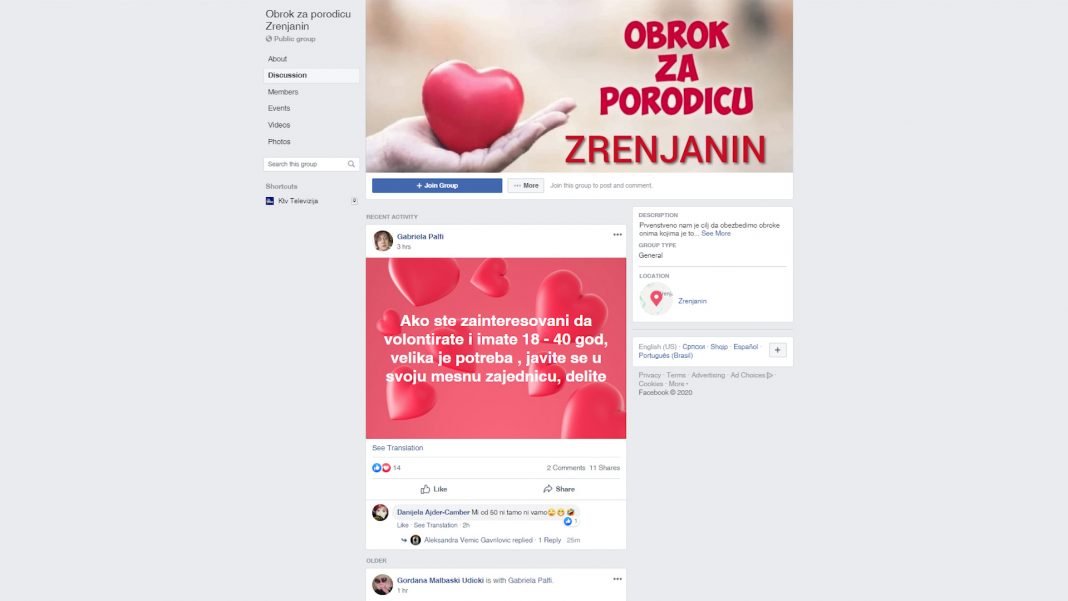The height and width of the screenshot is (601, 1068).
Task: Expand the 1 Reply thread from Aleksandra
Action: [550, 540]
